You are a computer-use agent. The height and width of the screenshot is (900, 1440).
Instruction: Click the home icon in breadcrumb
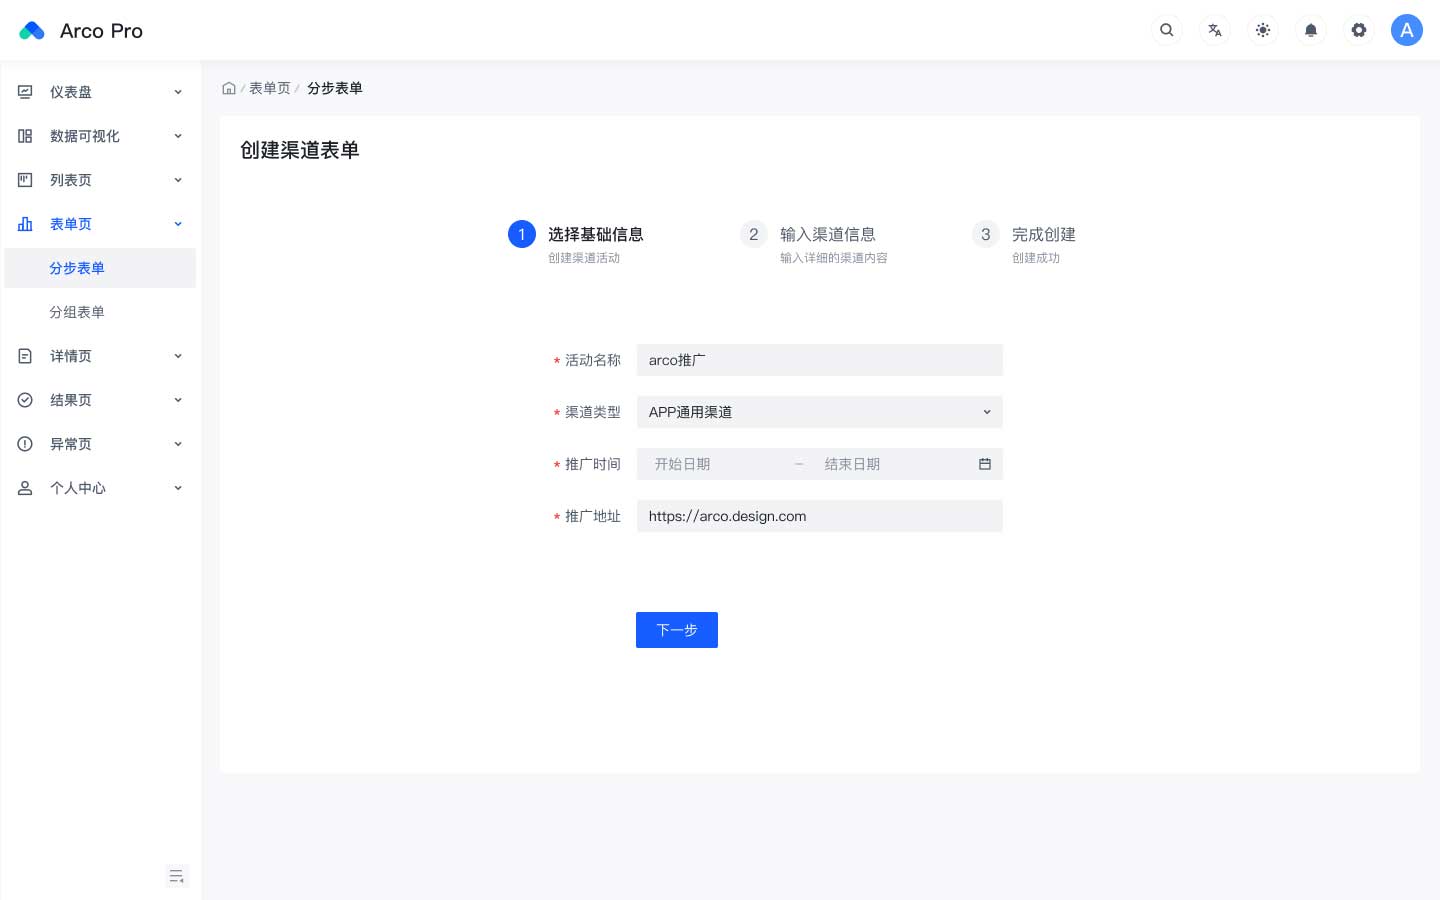(x=229, y=88)
